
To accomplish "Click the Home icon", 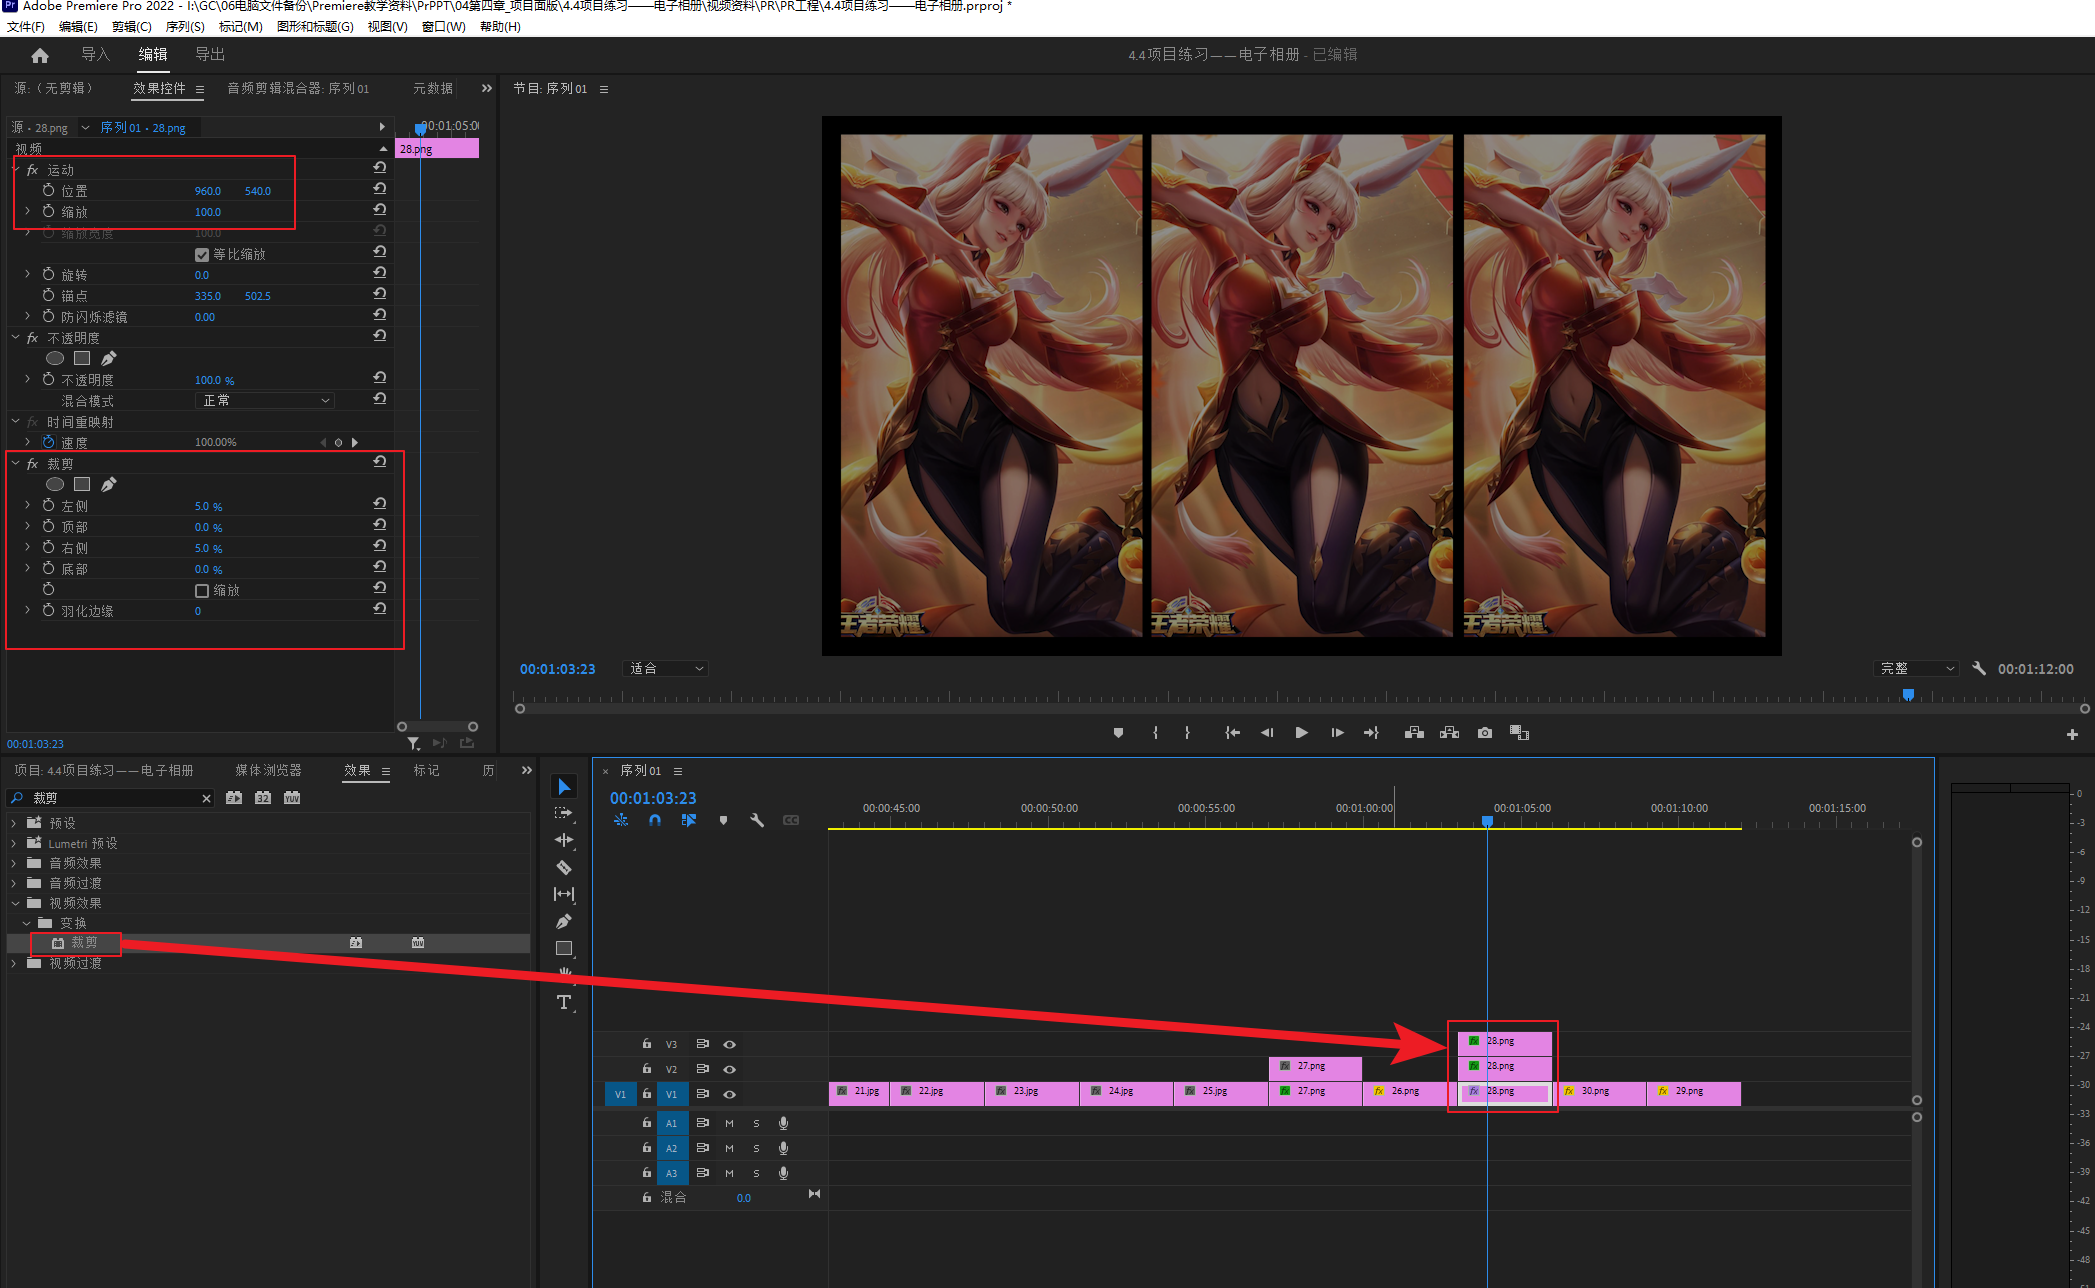I will [x=40, y=55].
